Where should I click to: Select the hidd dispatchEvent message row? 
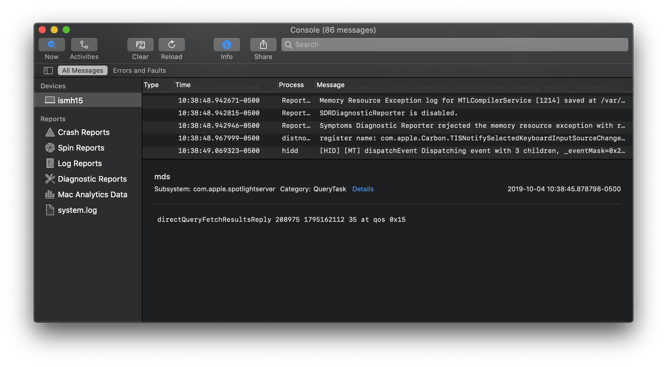pos(387,151)
